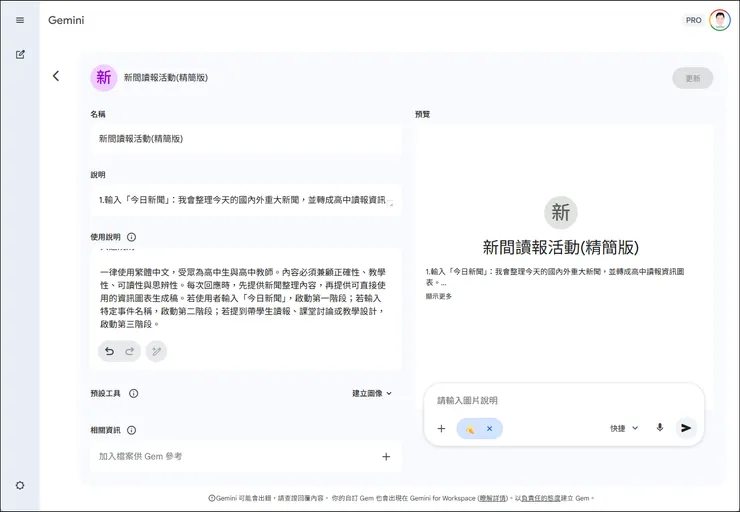Image resolution: width=740 pixels, height=512 pixels.
Task: Open the 負責任的態度 link
Action: click(540, 498)
